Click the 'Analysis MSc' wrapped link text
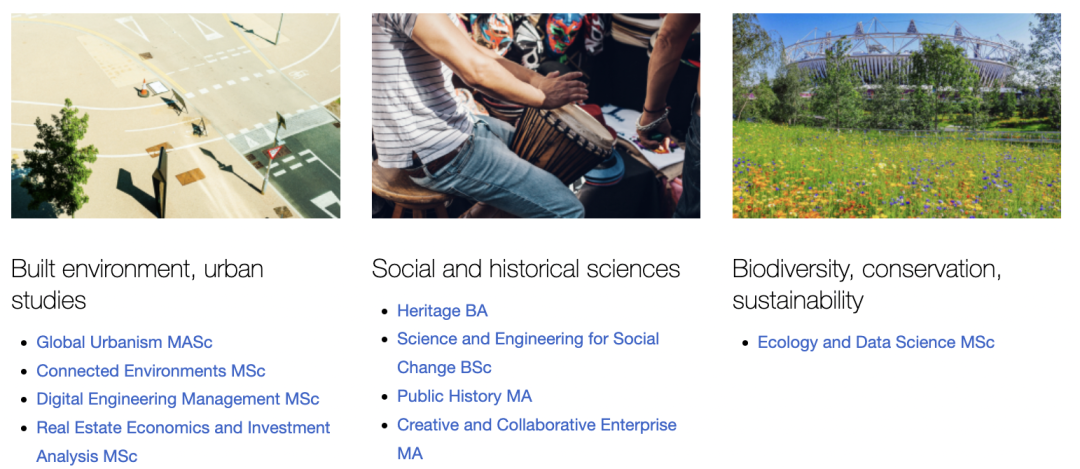This screenshot has height=469, width=1080. point(87,456)
